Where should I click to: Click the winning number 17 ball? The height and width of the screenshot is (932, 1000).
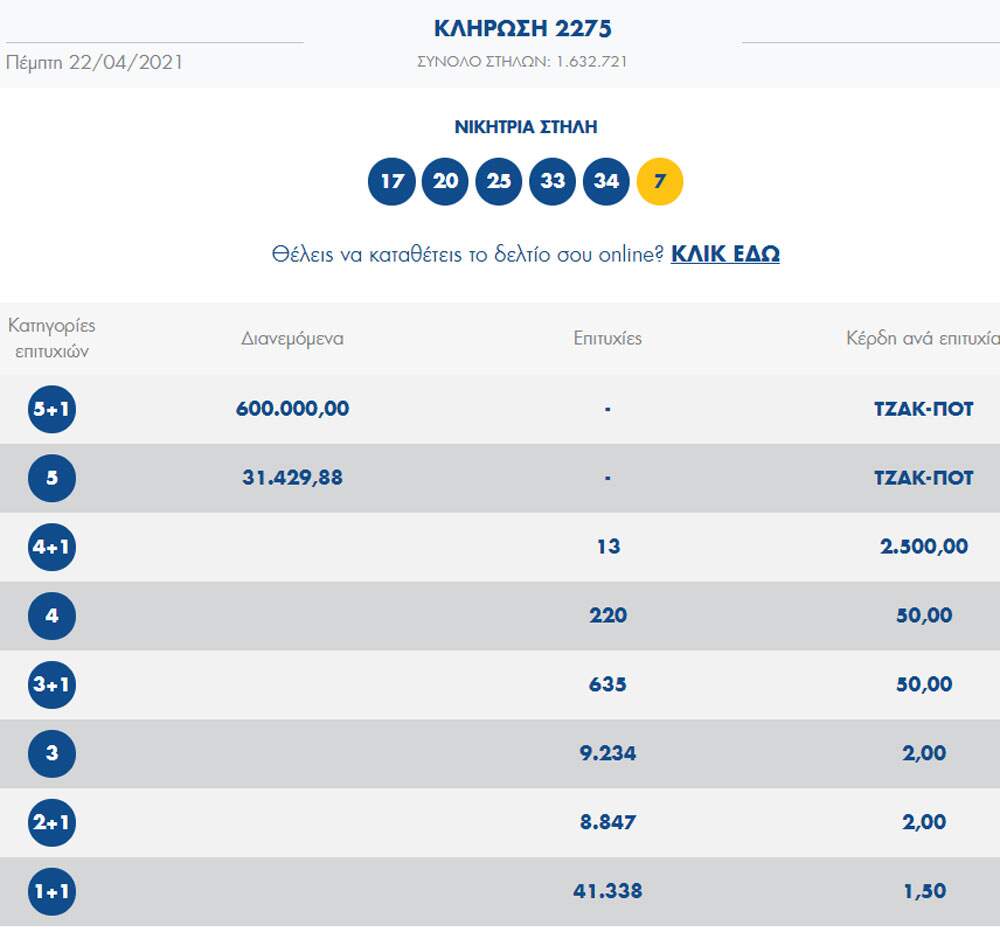click(392, 182)
